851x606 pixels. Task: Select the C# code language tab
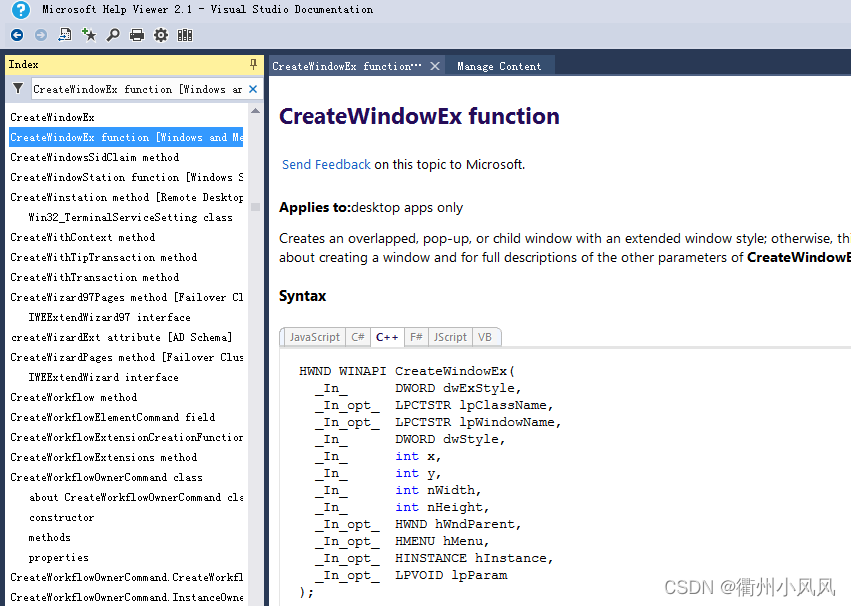(x=358, y=337)
